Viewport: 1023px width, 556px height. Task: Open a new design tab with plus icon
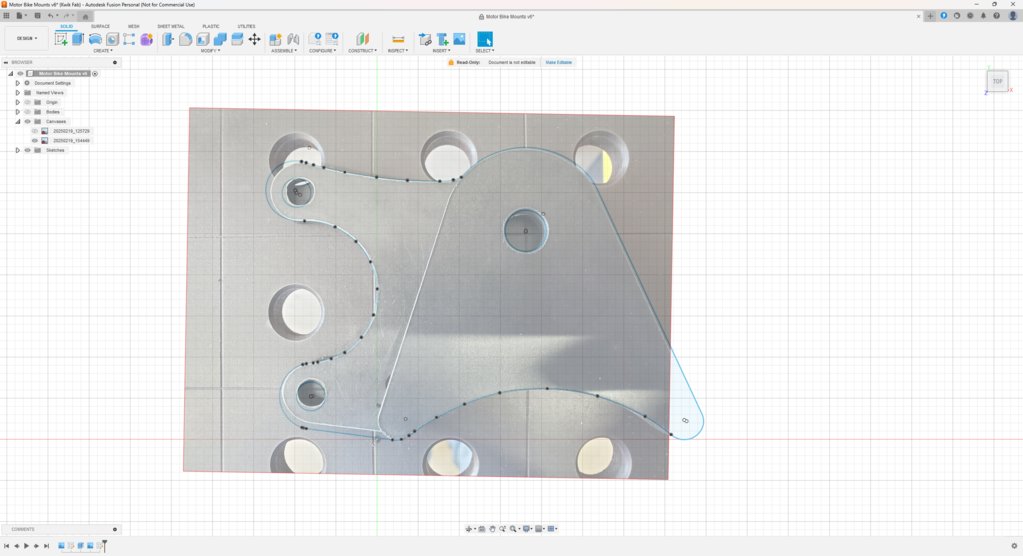930,16
